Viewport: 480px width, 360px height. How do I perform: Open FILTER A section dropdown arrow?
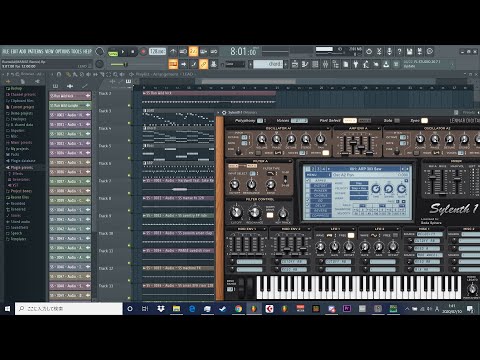click(x=290, y=161)
